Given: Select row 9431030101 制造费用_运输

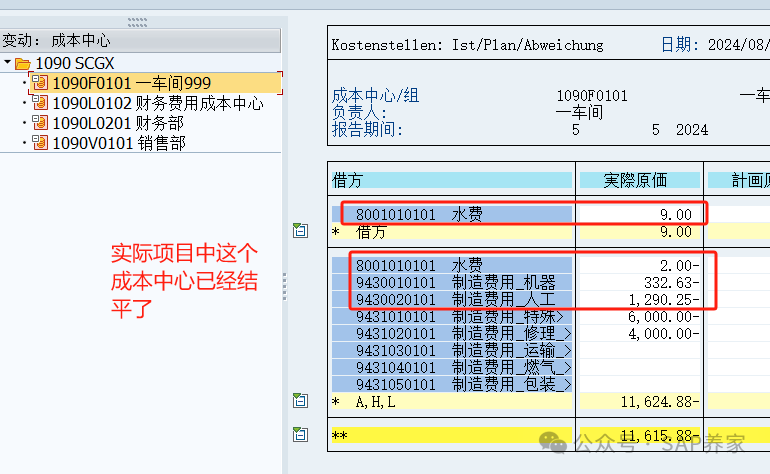Looking at the screenshot, I should [452, 350].
